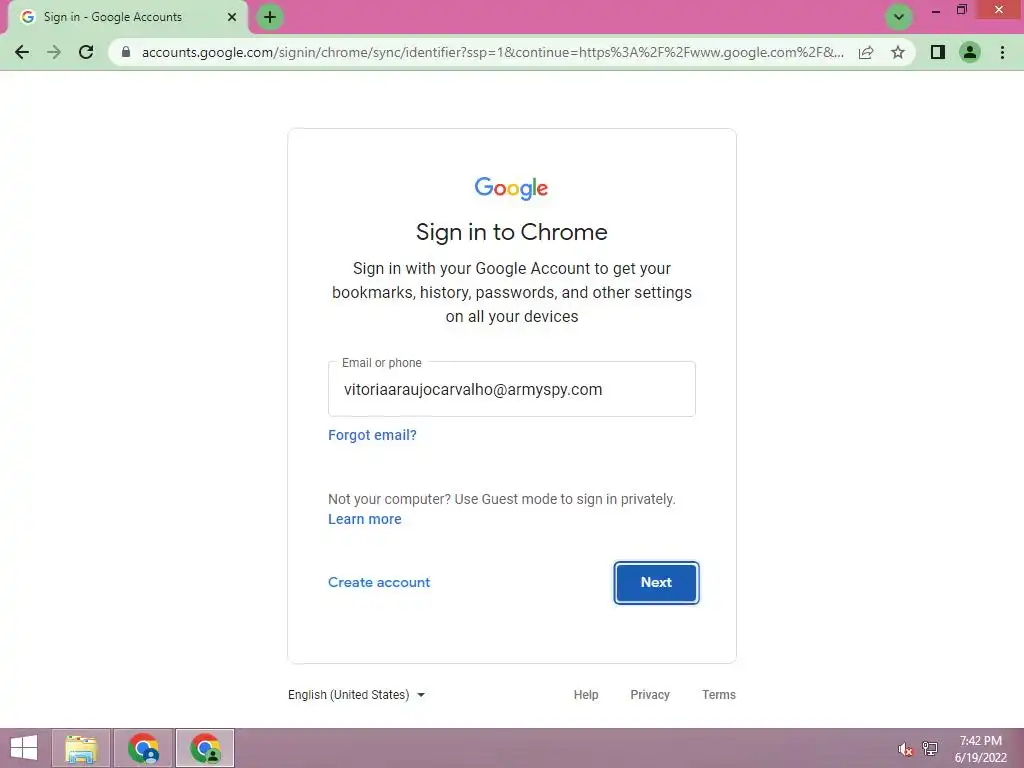
Task: Open a new tab with the plus button
Action: [270, 17]
